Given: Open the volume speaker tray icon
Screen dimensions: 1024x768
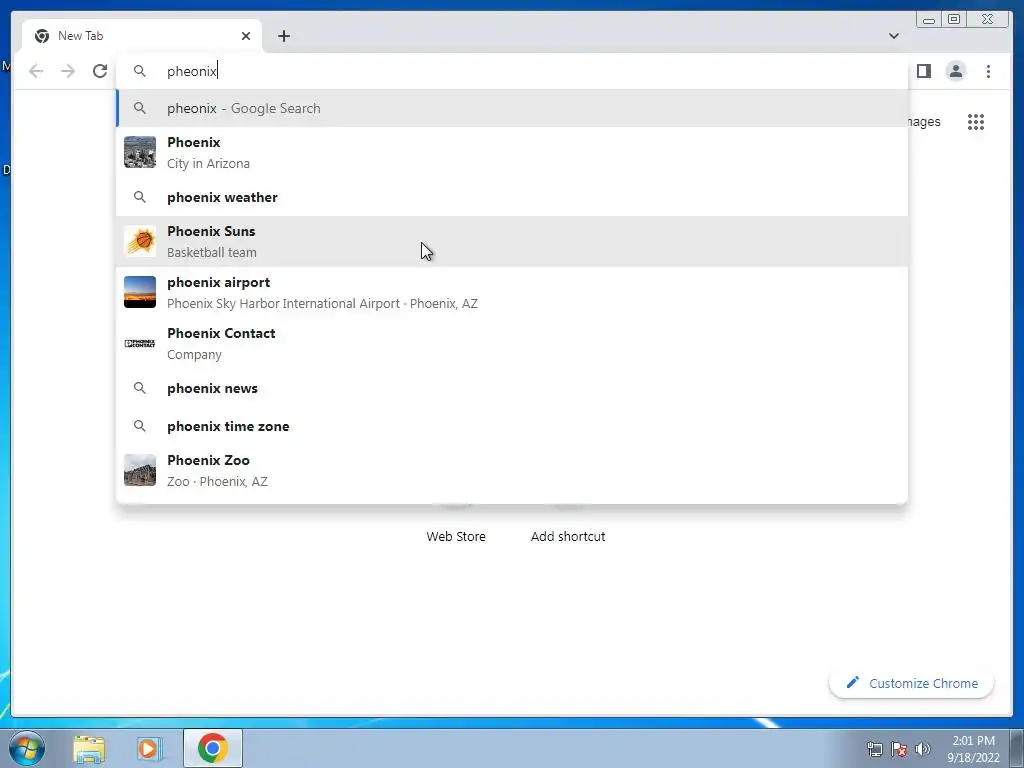Looking at the screenshot, I should pyautogui.click(x=923, y=749).
